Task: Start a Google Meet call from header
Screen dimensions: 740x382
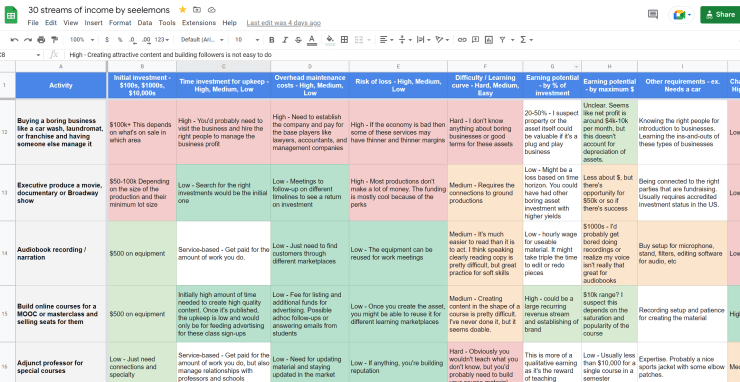Action: [x=681, y=15]
